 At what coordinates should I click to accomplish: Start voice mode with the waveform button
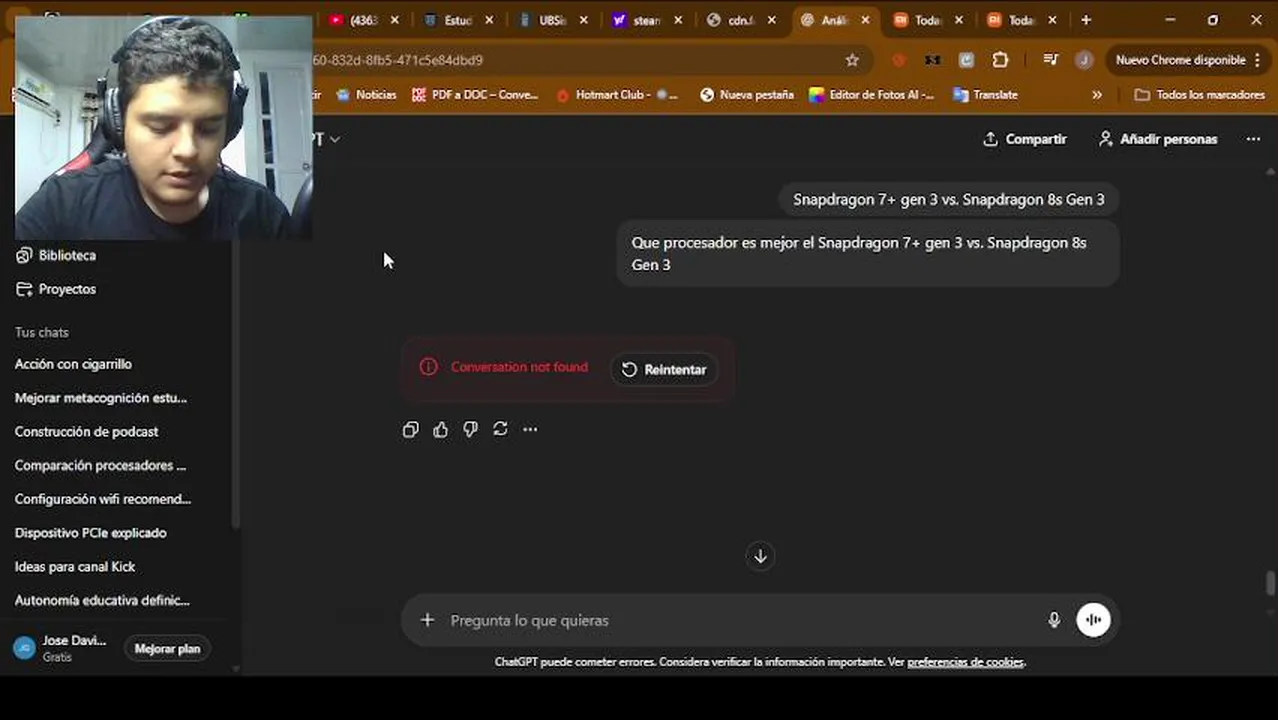coord(1093,620)
